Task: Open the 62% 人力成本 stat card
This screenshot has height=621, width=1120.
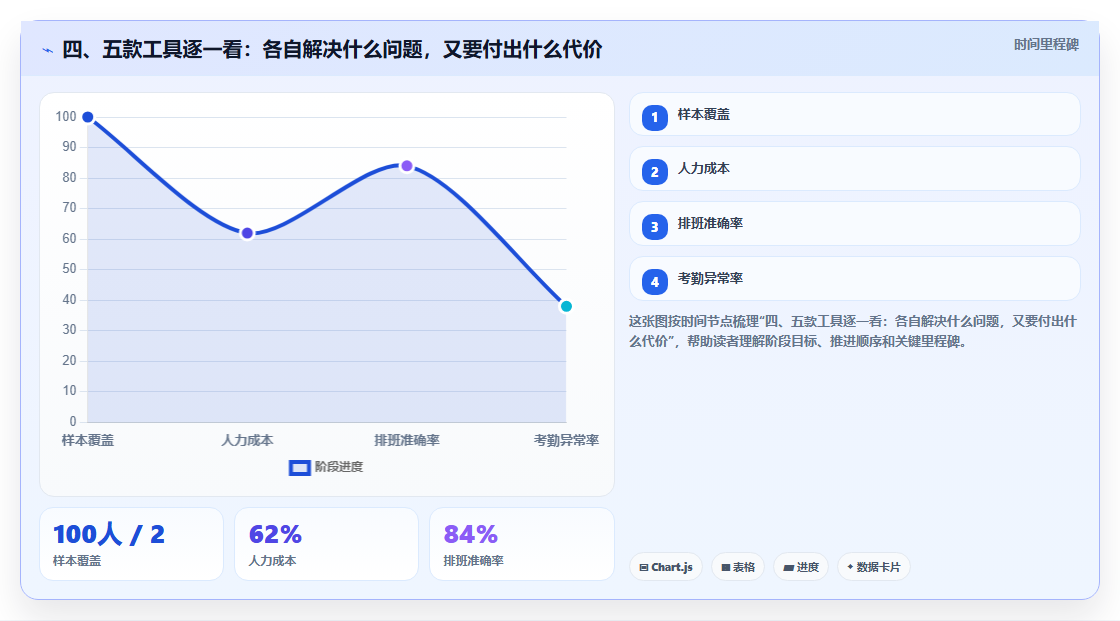Action: [326, 545]
